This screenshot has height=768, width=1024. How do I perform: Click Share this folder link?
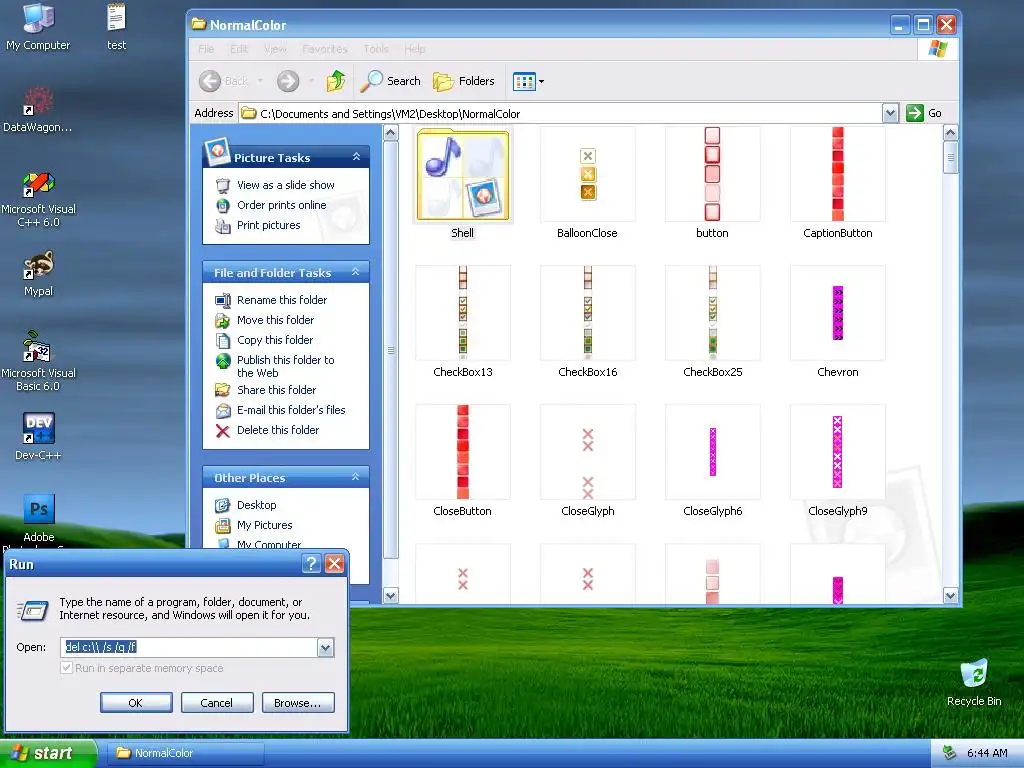click(276, 390)
